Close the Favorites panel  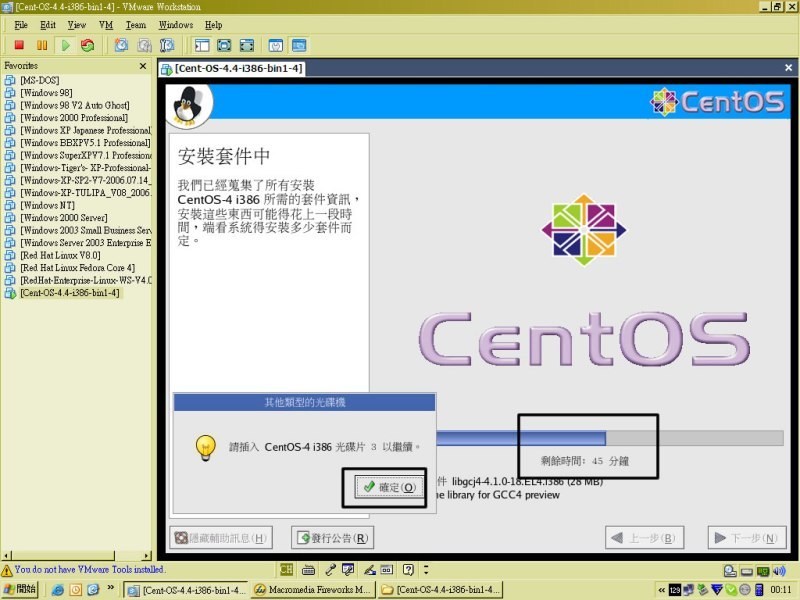click(x=143, y=66)
